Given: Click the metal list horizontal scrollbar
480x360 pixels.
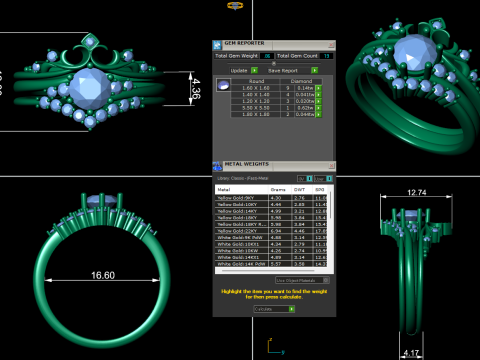Looking at the screenshot, I should pos(268,271).
